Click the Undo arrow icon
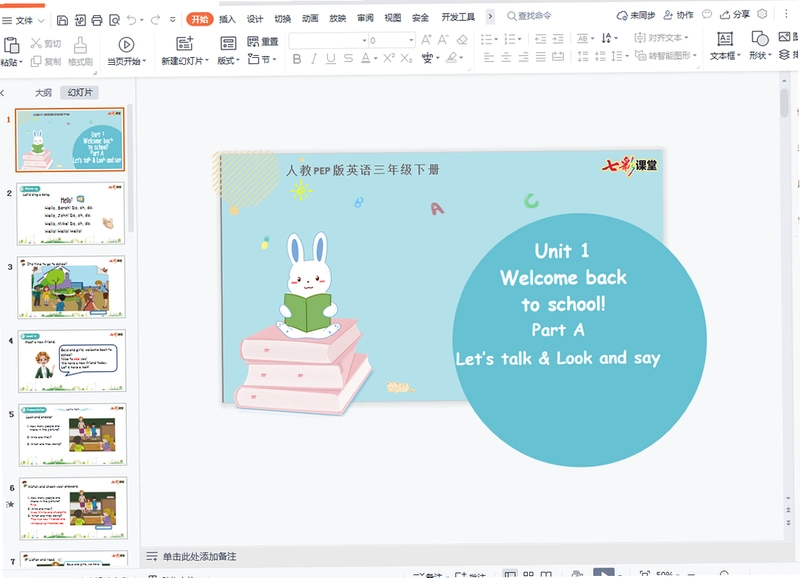 132,20
